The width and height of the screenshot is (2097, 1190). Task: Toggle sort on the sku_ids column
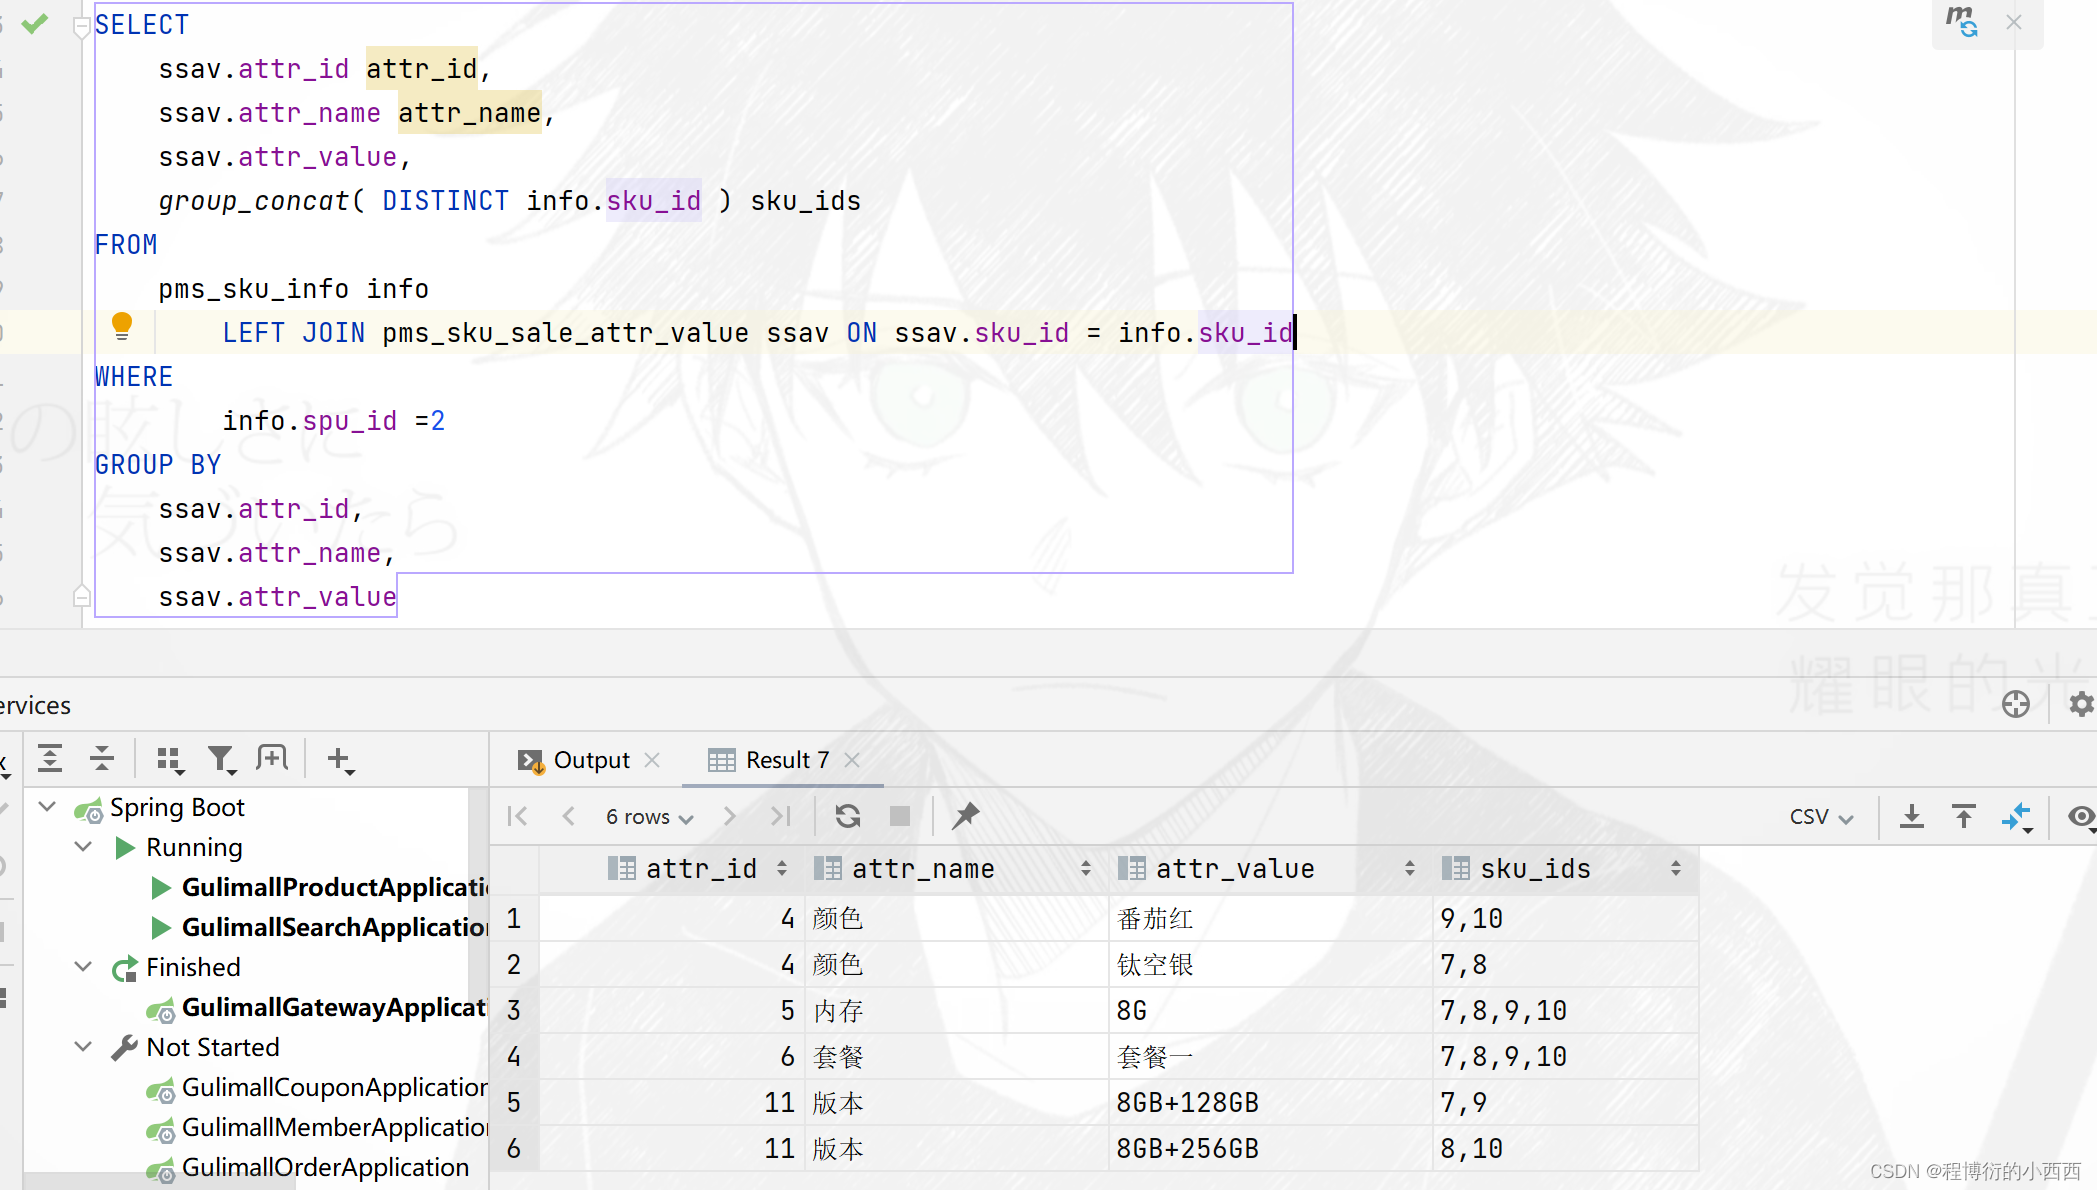tap(1675, 869)
